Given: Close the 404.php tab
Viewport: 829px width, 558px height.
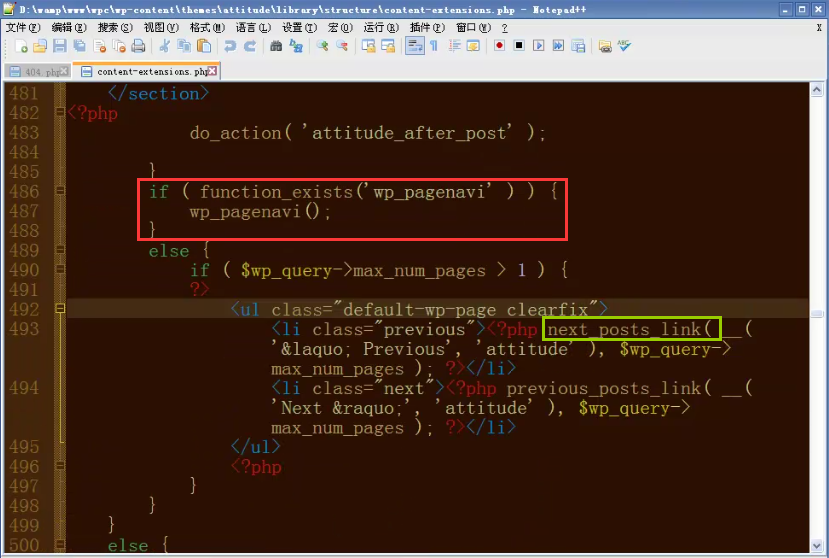Looking at the screenshot, I should [x=64, y=70].
